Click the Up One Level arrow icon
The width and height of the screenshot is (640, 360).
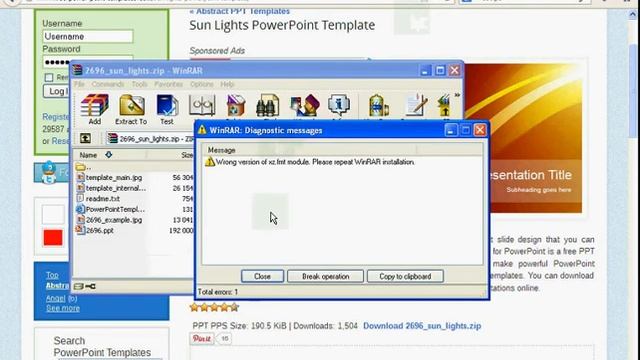coord(85,138)
